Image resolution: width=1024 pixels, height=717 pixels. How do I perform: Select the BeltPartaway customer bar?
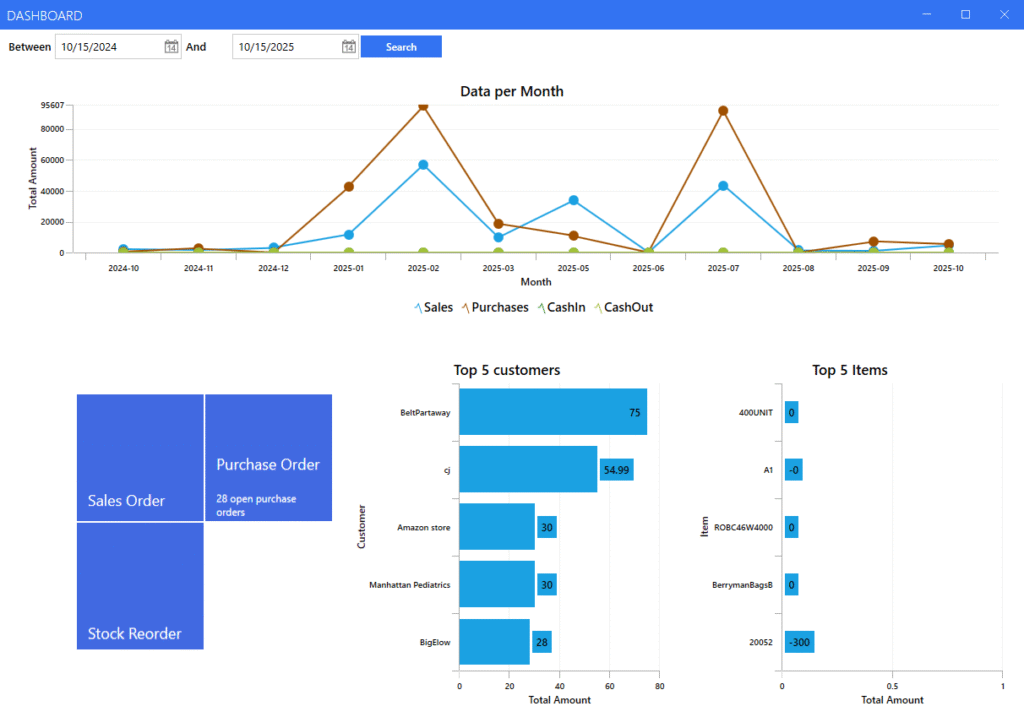[x=552, y=412]
